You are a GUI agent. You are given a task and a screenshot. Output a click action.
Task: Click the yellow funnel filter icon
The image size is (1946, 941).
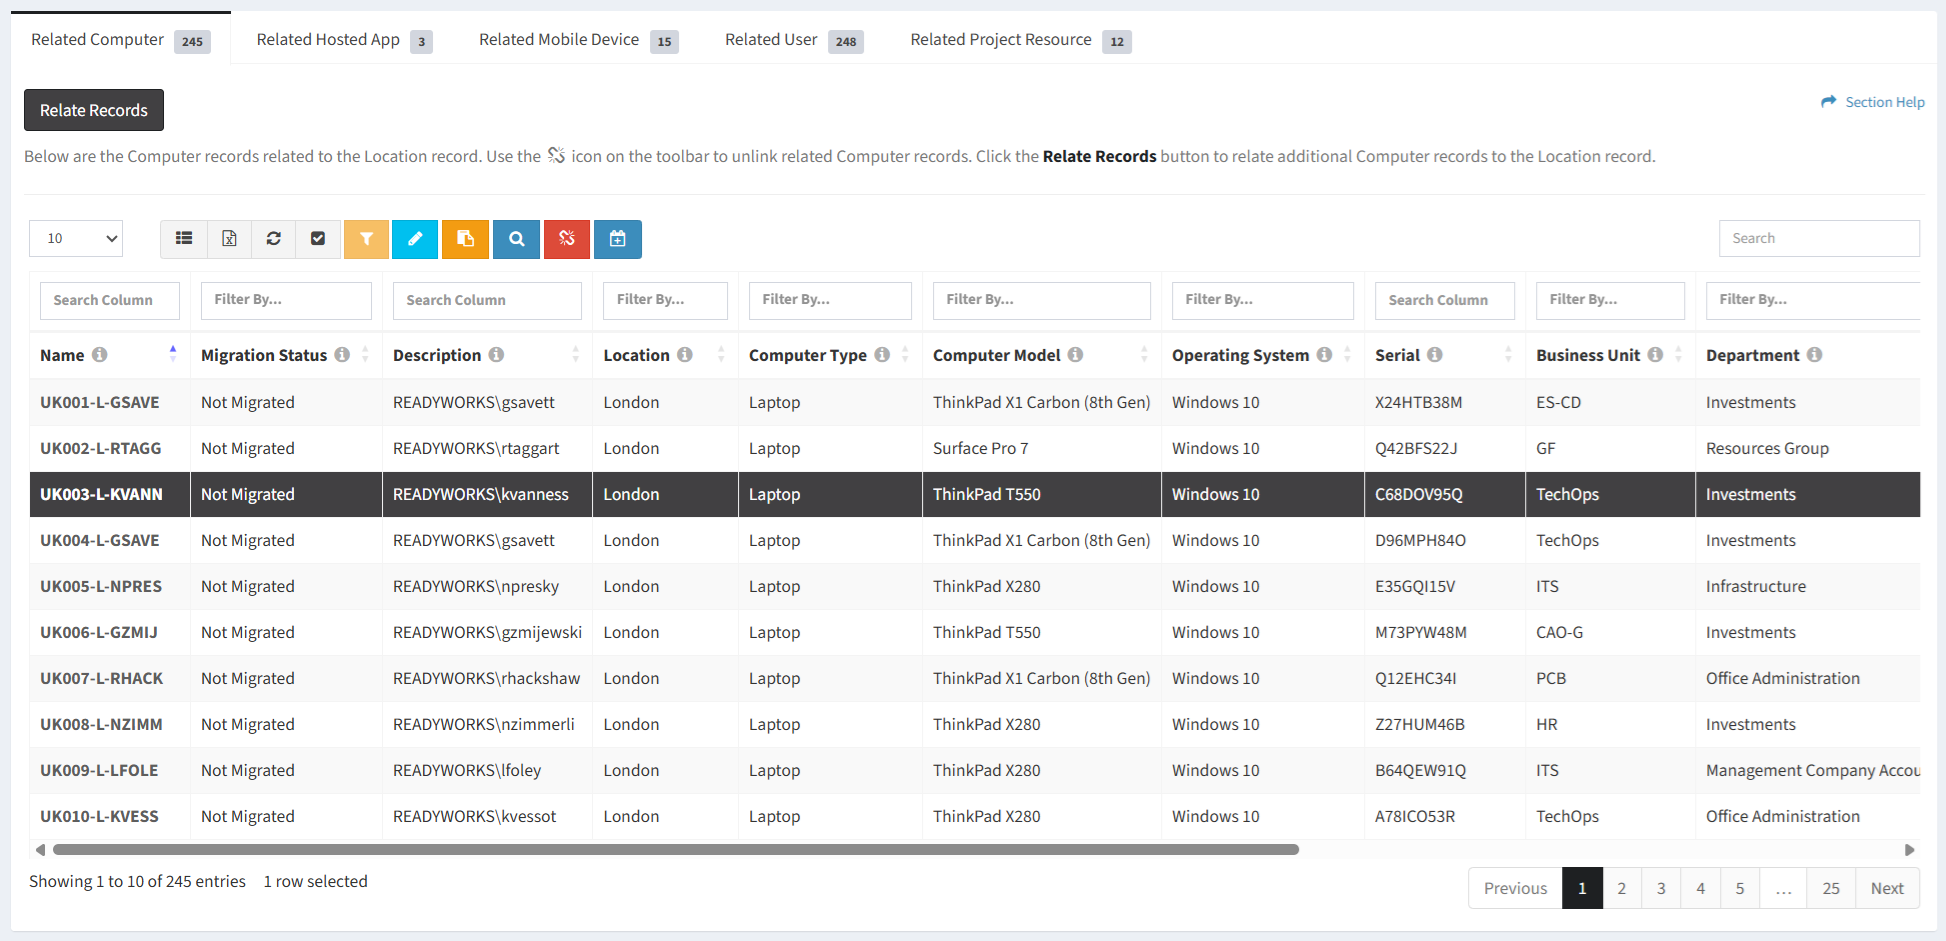[366, 239]
